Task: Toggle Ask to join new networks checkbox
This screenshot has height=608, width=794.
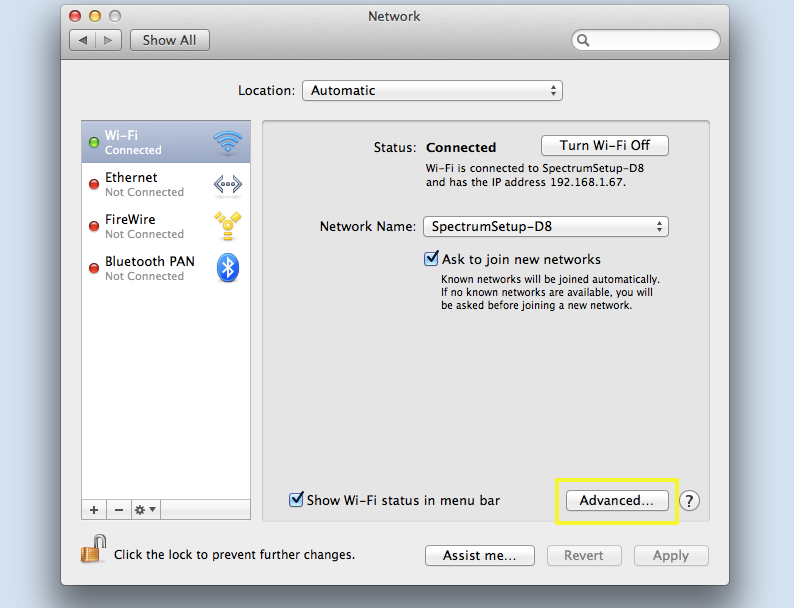Action: click(431, 258)
